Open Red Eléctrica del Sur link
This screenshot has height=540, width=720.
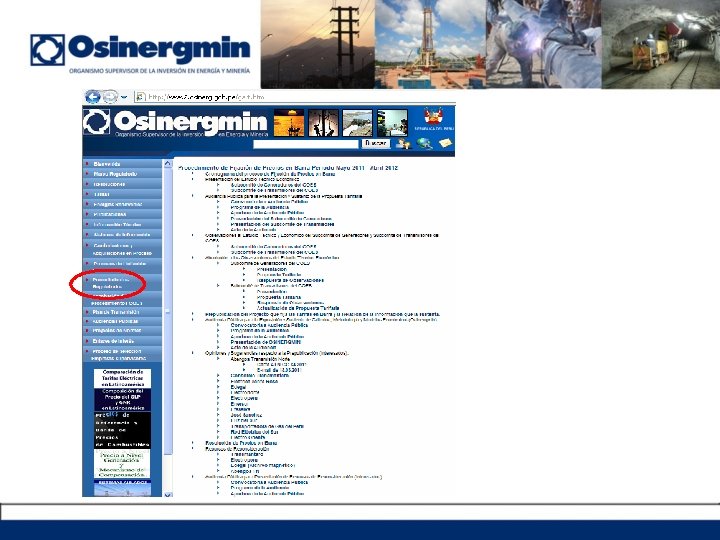coord(254,432)
